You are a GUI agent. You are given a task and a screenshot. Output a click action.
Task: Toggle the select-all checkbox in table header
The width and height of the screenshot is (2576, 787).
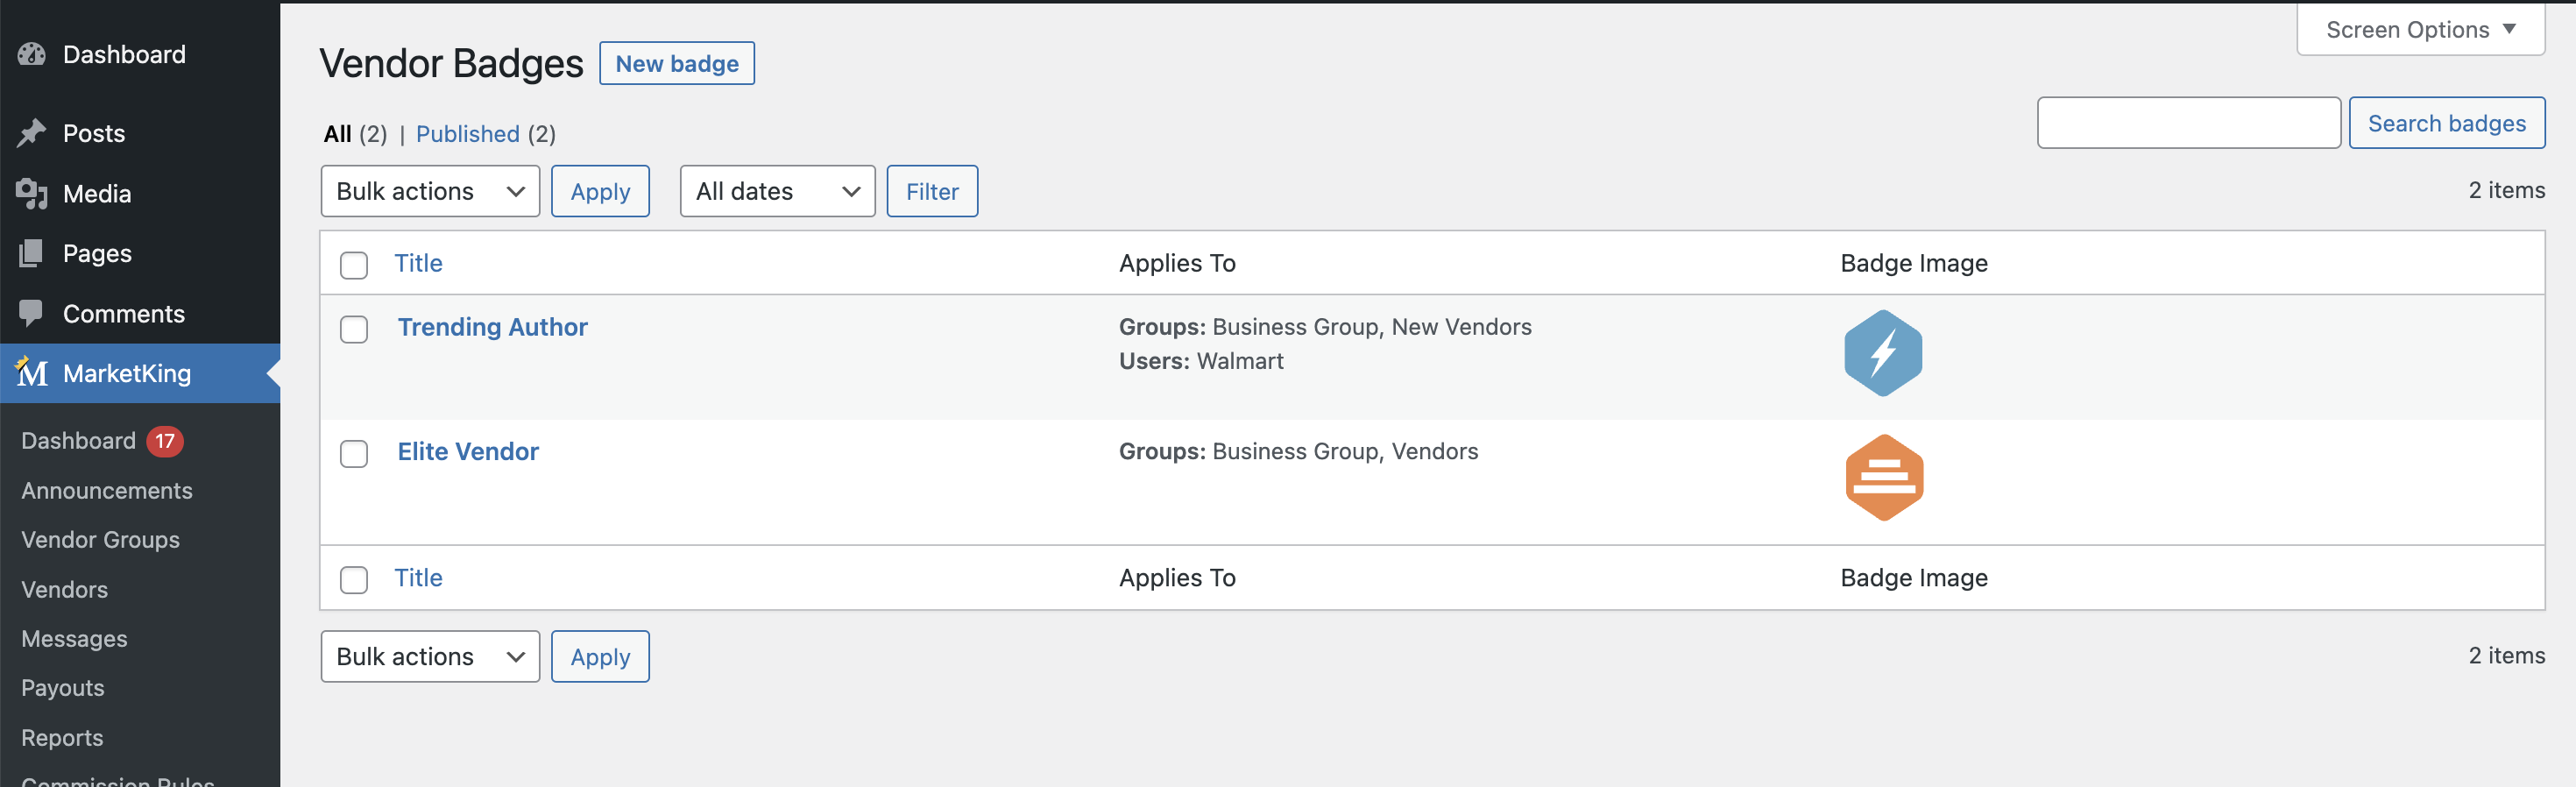[354, 265]
